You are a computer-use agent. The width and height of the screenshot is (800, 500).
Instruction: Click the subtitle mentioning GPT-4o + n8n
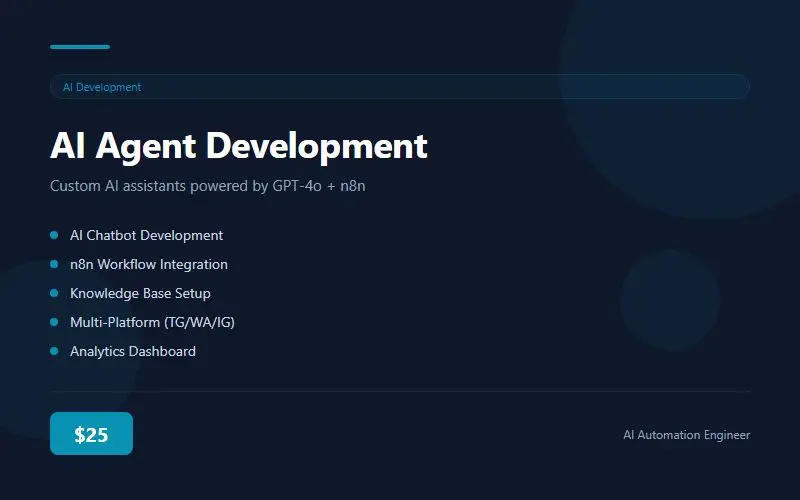pyautogui.click(x=208, y=186)
